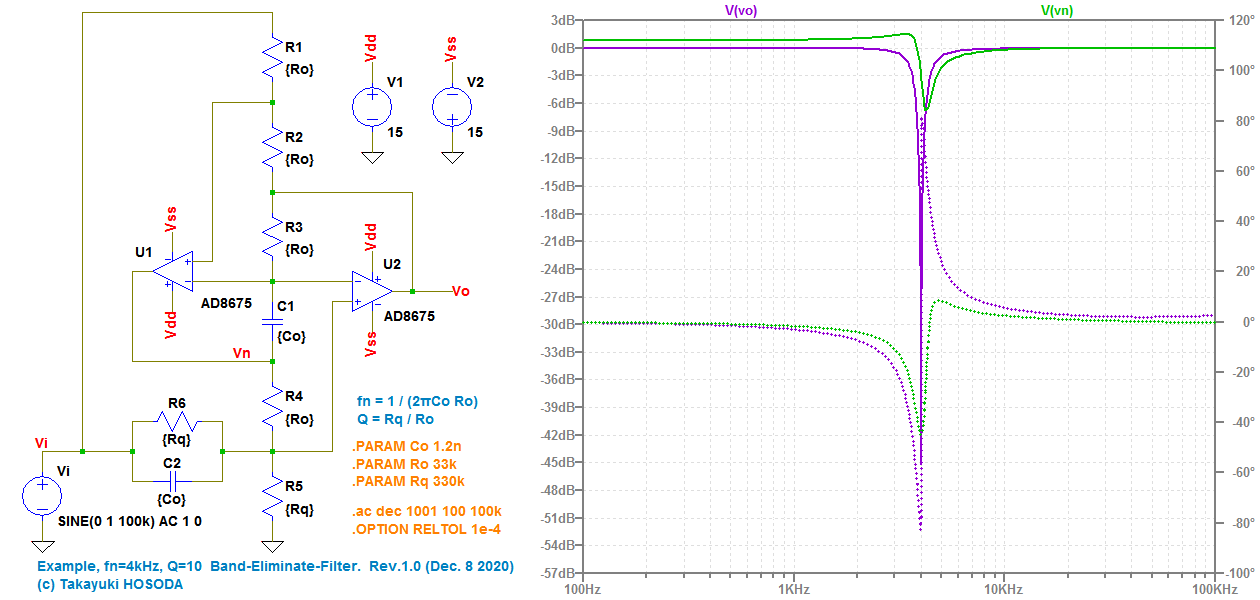The image size is (1260, 600).
Task: Click ground symbol below V1 source
Action: (x=371, y=157)
